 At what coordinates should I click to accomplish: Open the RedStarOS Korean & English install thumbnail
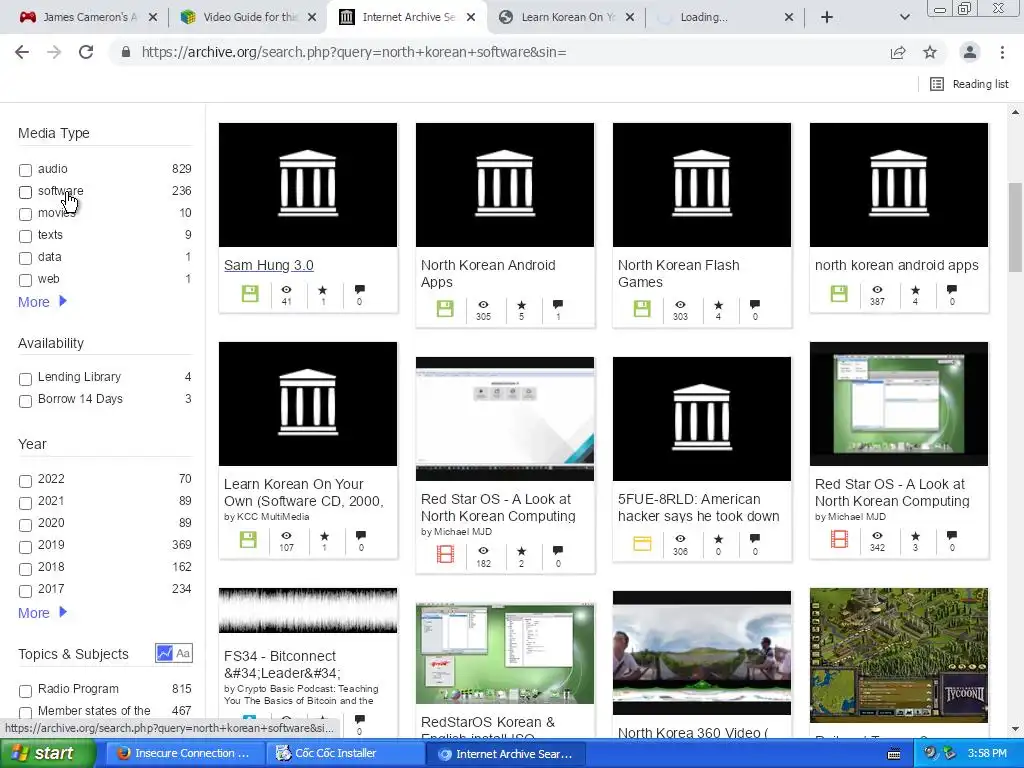coord(505,653)
